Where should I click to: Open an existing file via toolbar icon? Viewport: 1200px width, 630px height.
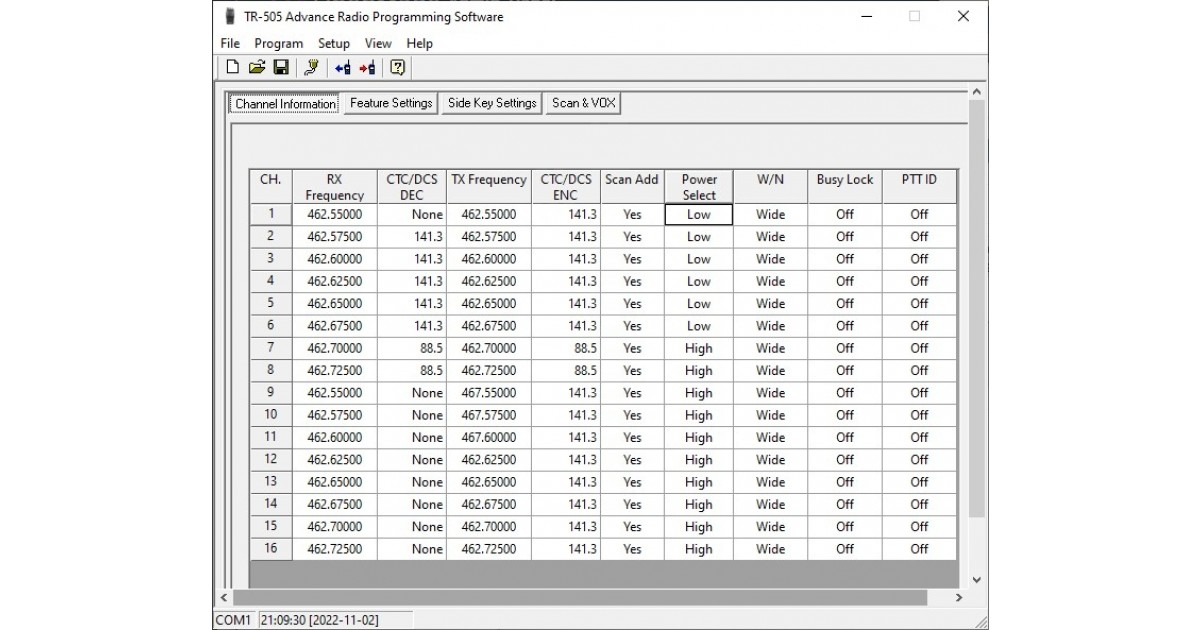click(x=257, y=67)
